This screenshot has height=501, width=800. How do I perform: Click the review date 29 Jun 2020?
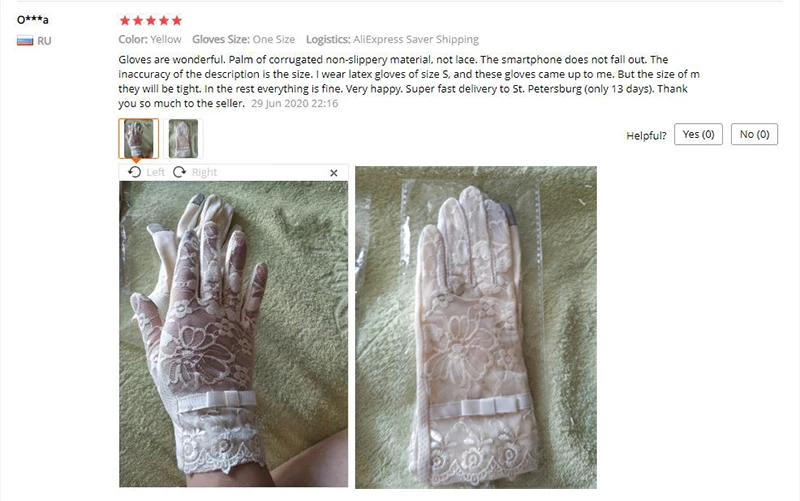(x=294, y=104)
